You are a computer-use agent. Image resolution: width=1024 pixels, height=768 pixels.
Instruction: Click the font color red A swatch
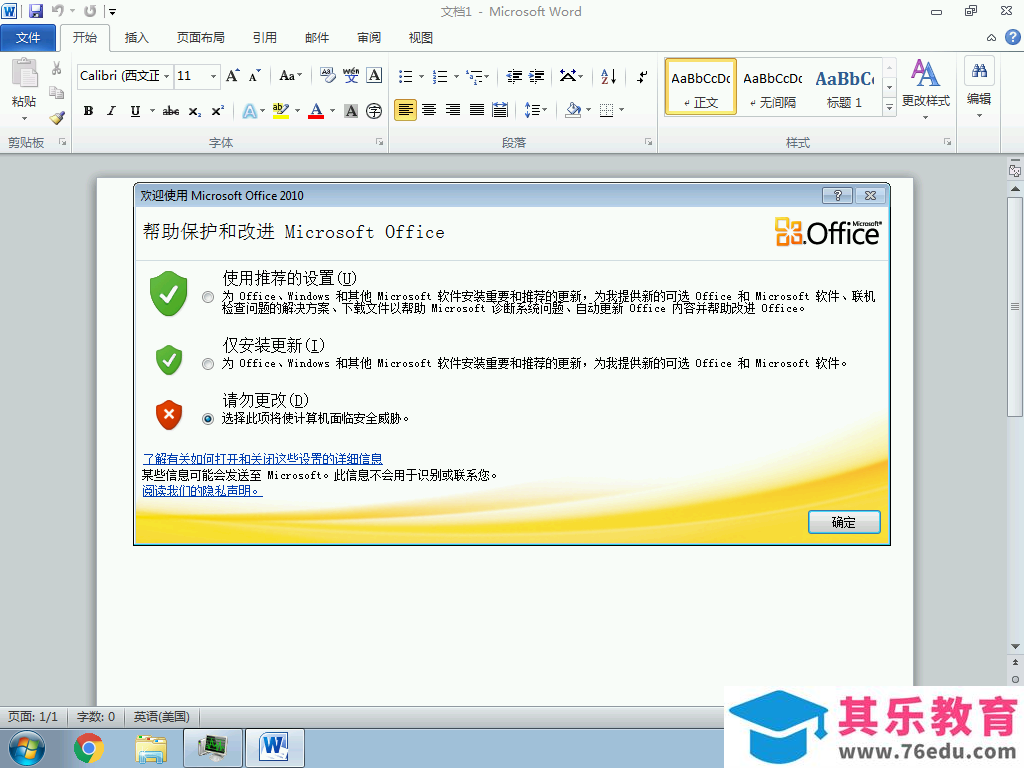(316, 111)
